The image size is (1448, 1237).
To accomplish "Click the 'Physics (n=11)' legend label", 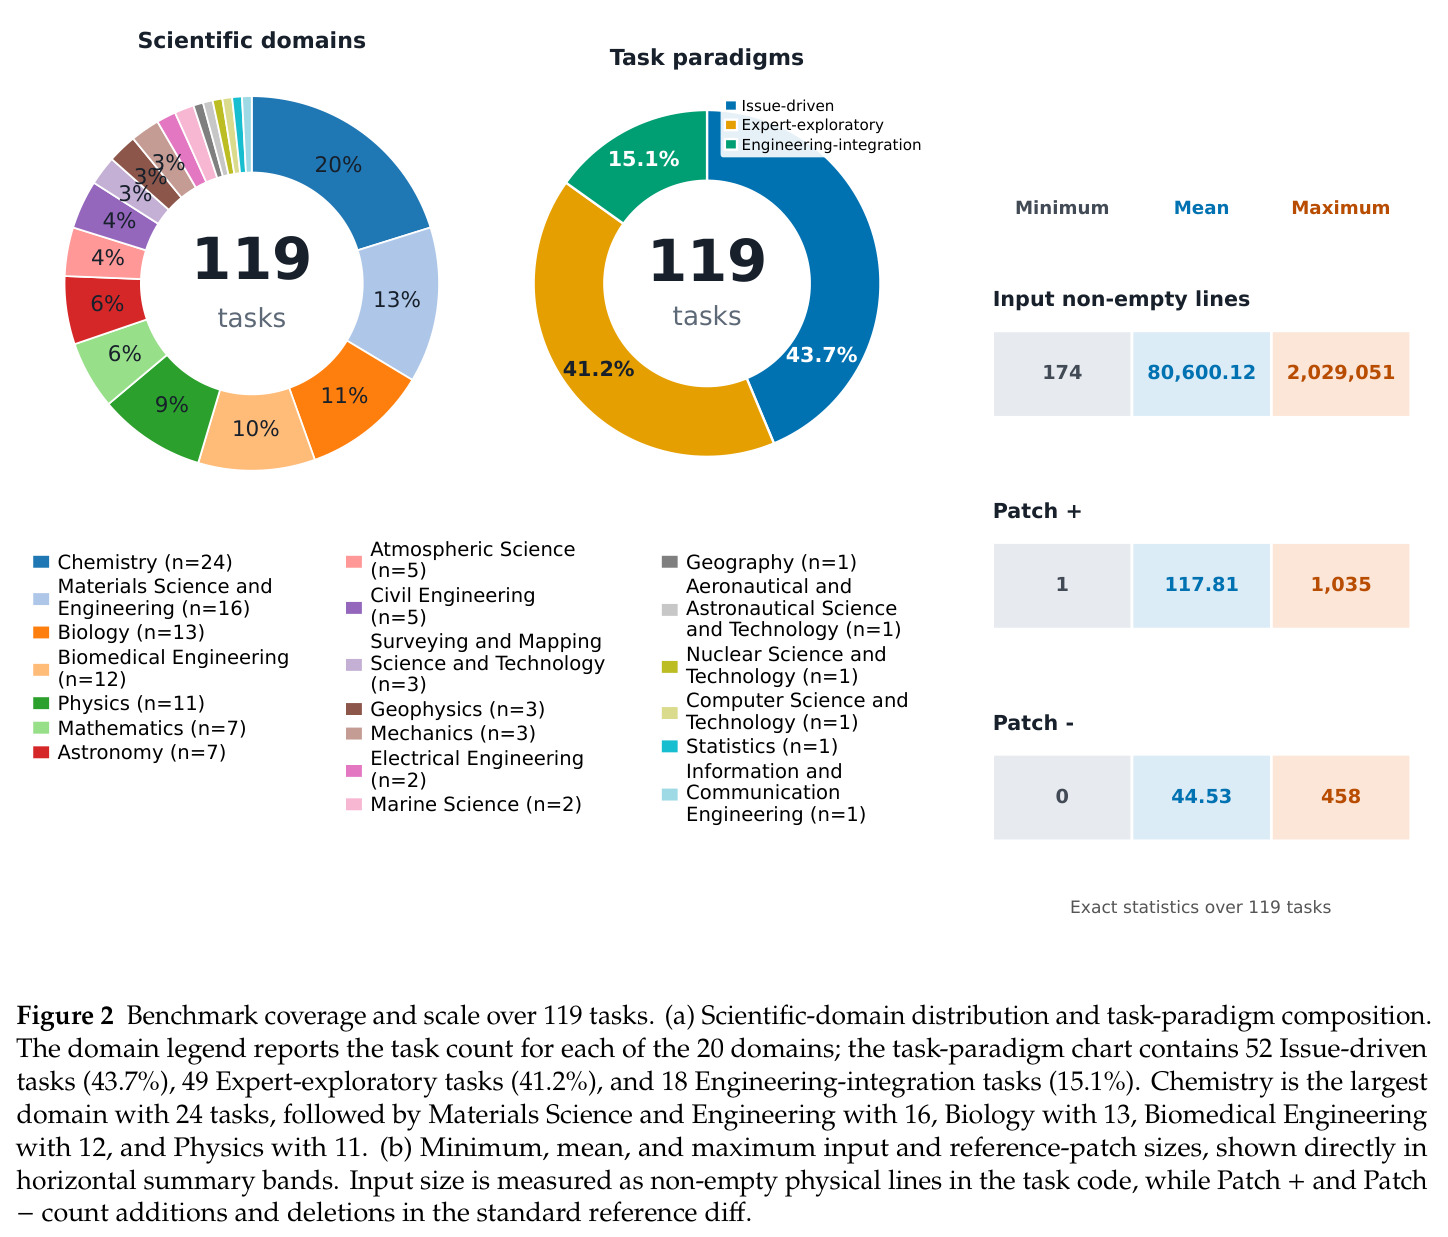I will coord(131,704).
